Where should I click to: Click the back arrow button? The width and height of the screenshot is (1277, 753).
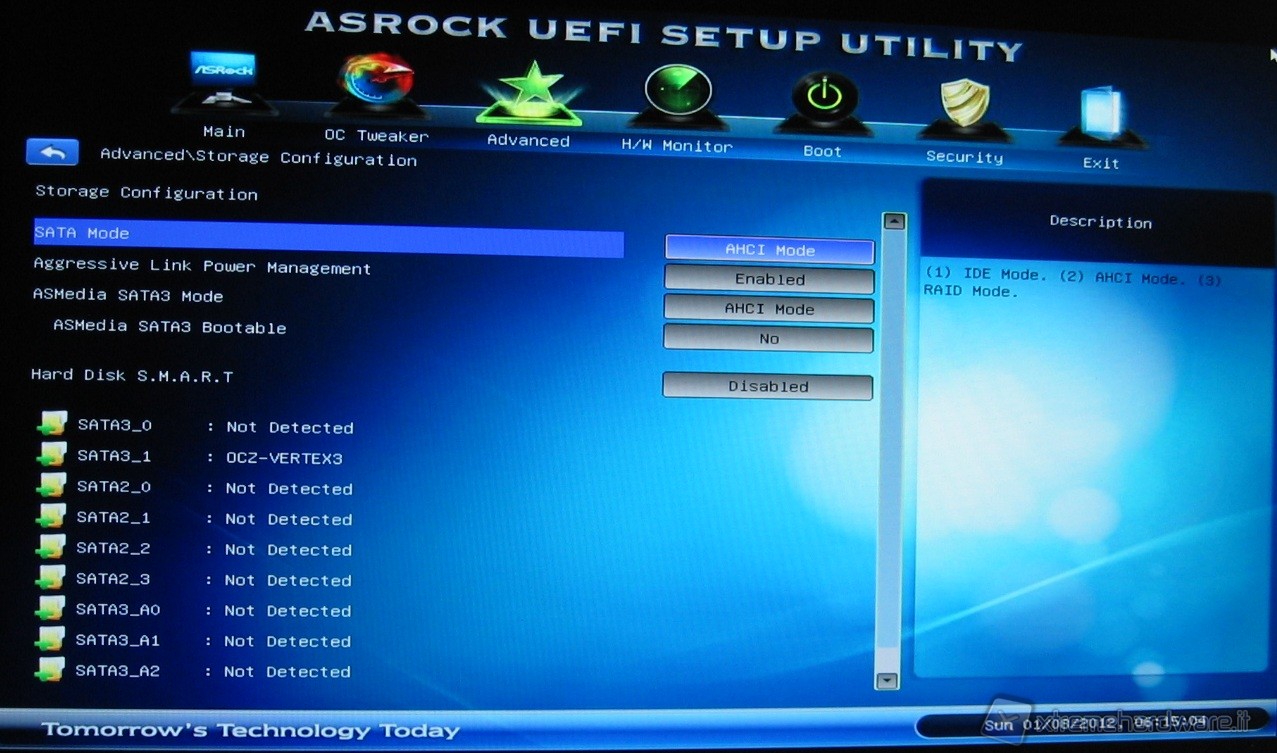53,152
